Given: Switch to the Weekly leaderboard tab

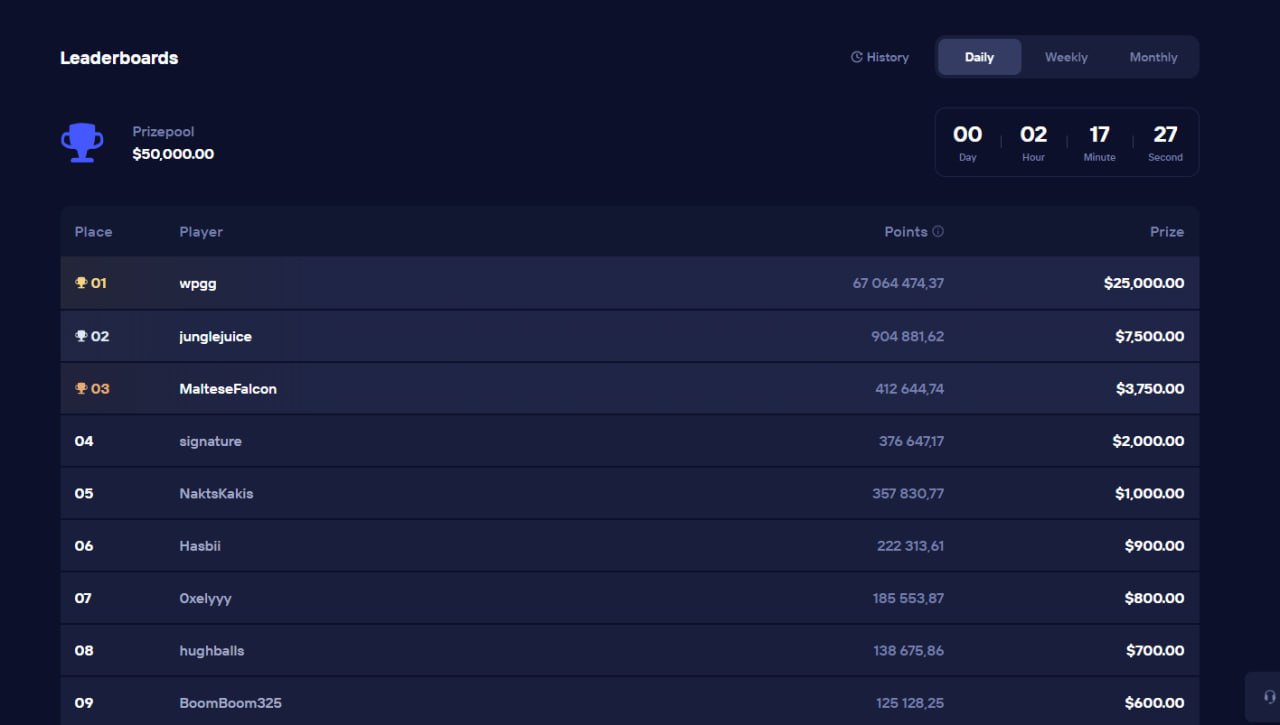Looking at the screenshot, I should tap(1066, 58).
